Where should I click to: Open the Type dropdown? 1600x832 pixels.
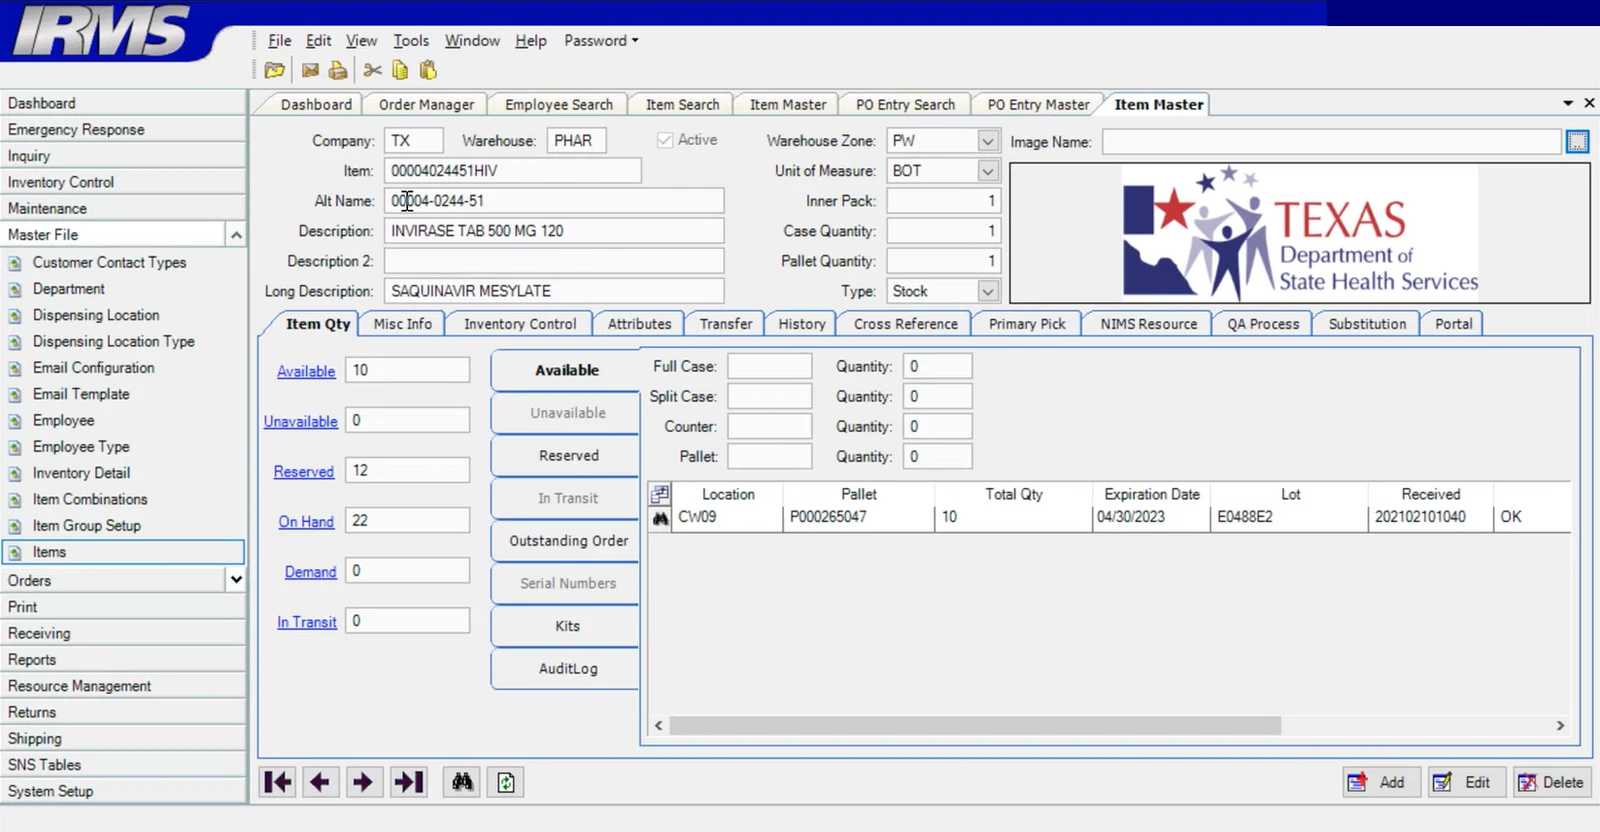pos(987,291)
